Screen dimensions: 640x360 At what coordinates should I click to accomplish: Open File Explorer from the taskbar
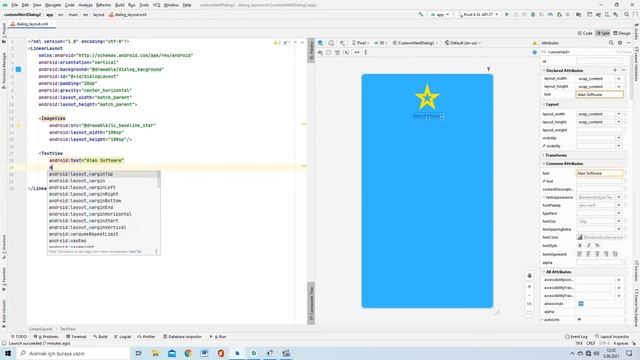point(155,353)
